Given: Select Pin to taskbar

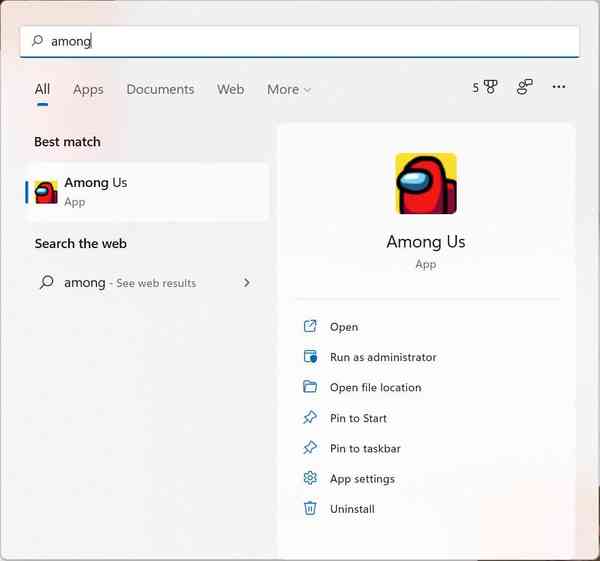Looking at the screenshot, I should 365,448.
